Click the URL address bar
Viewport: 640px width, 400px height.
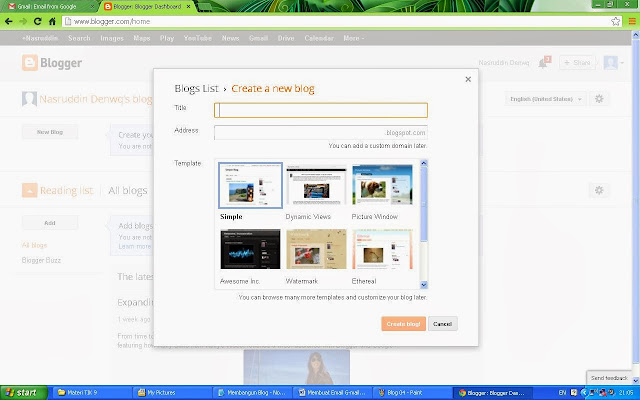pyautogui.click(x=337, y=22)
